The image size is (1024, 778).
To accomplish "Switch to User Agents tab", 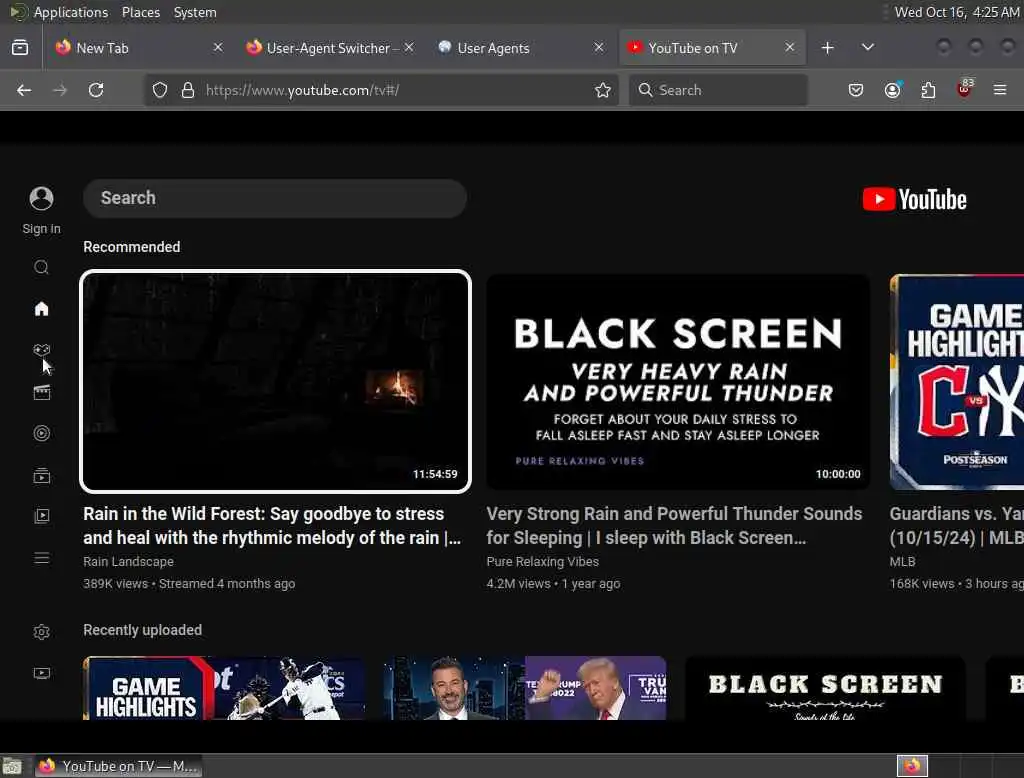I will pos(520,48).
